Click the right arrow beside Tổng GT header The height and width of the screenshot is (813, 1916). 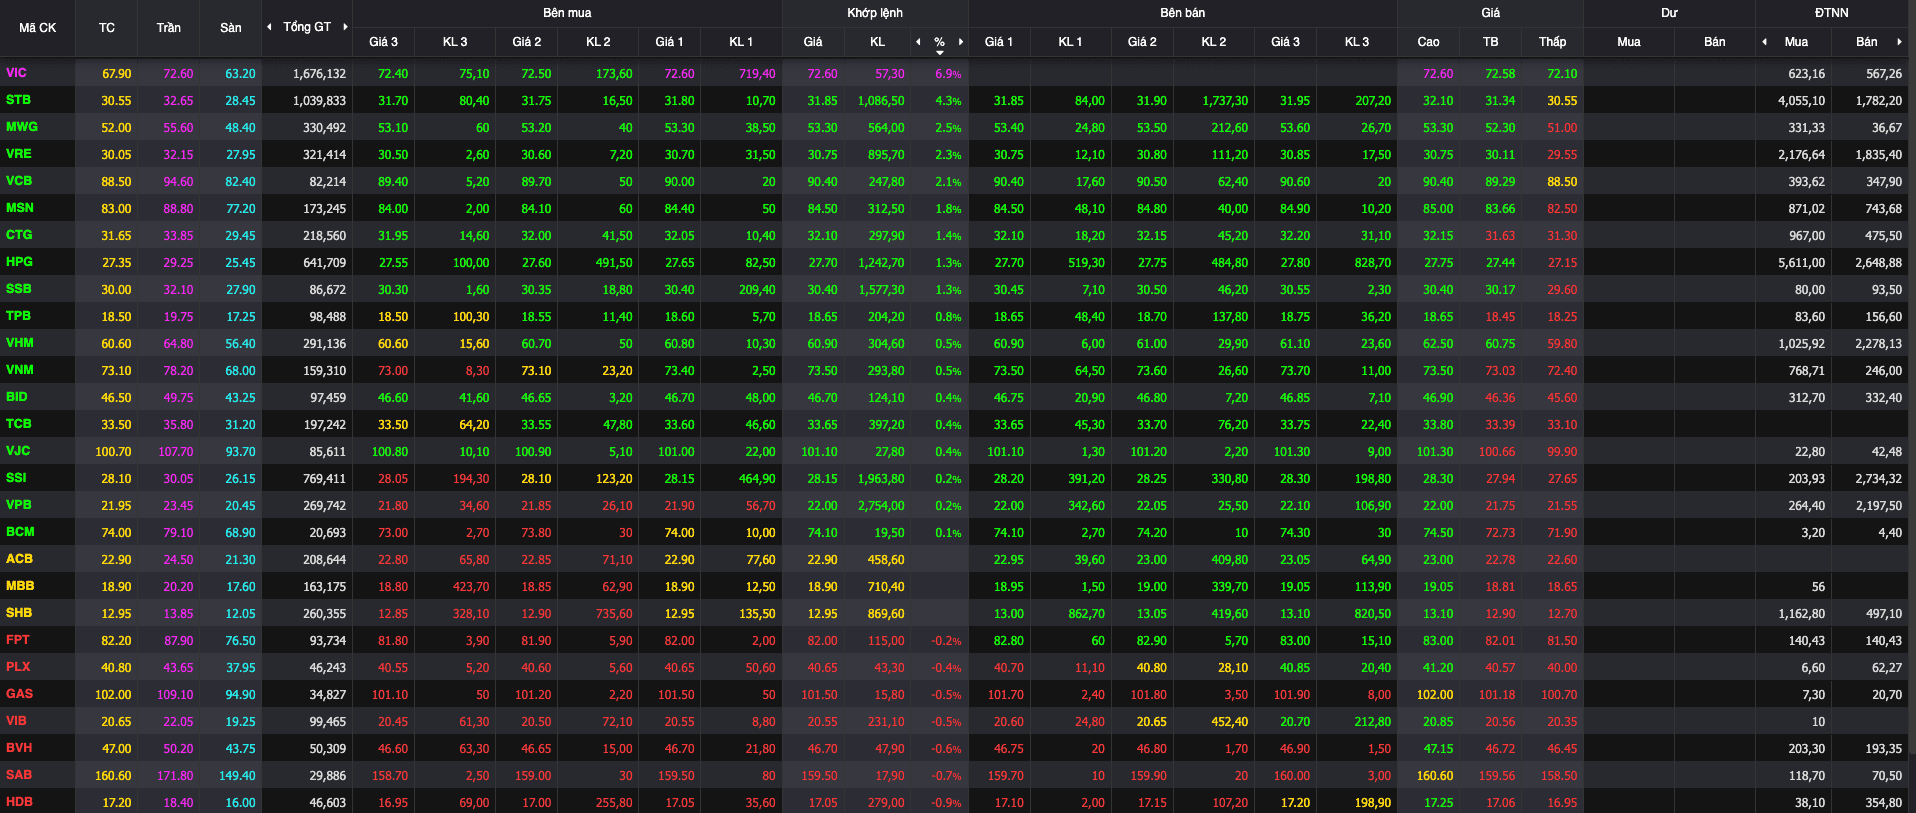(345, 27)
